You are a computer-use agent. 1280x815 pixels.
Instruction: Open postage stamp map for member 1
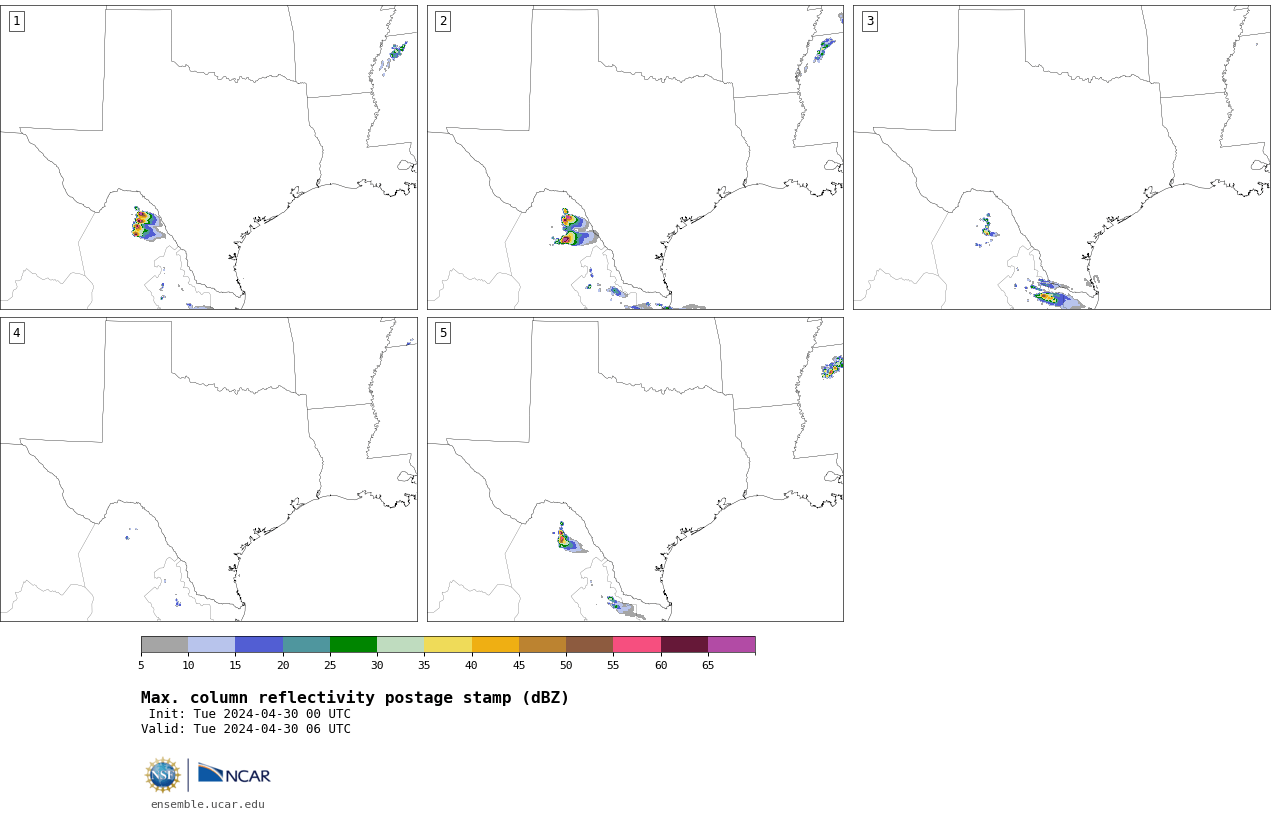pos(209,157)
